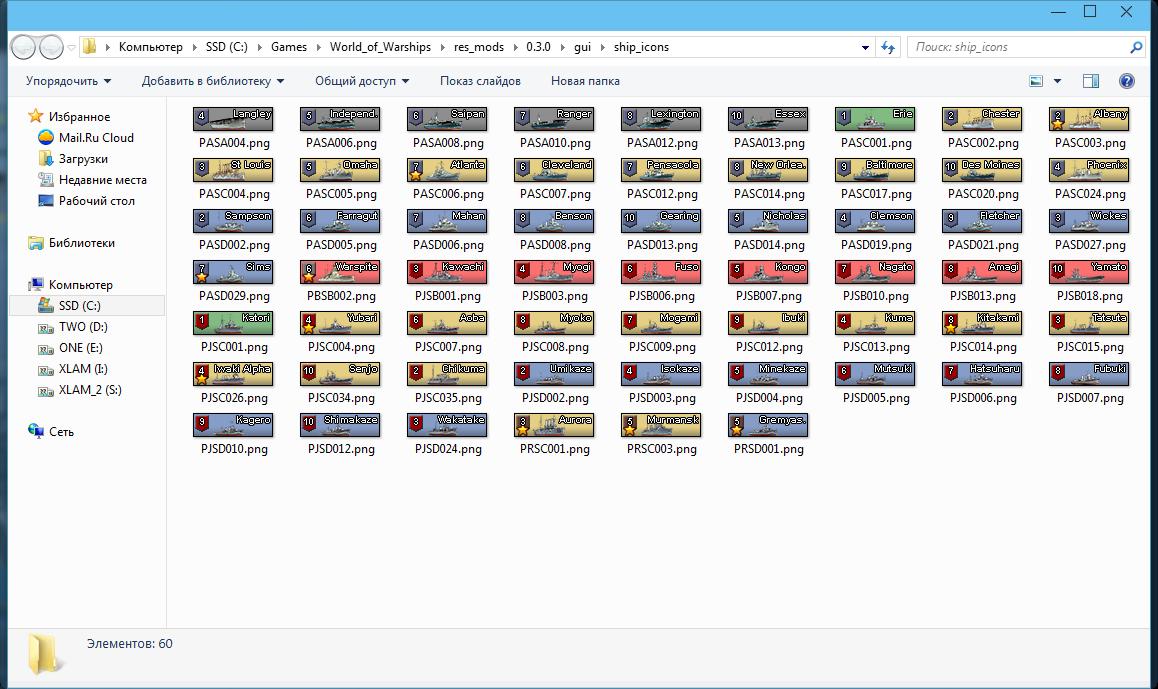Create a Новая папка new folder
This screenshot has width=1158, height=689.
[x=585, y=81]
